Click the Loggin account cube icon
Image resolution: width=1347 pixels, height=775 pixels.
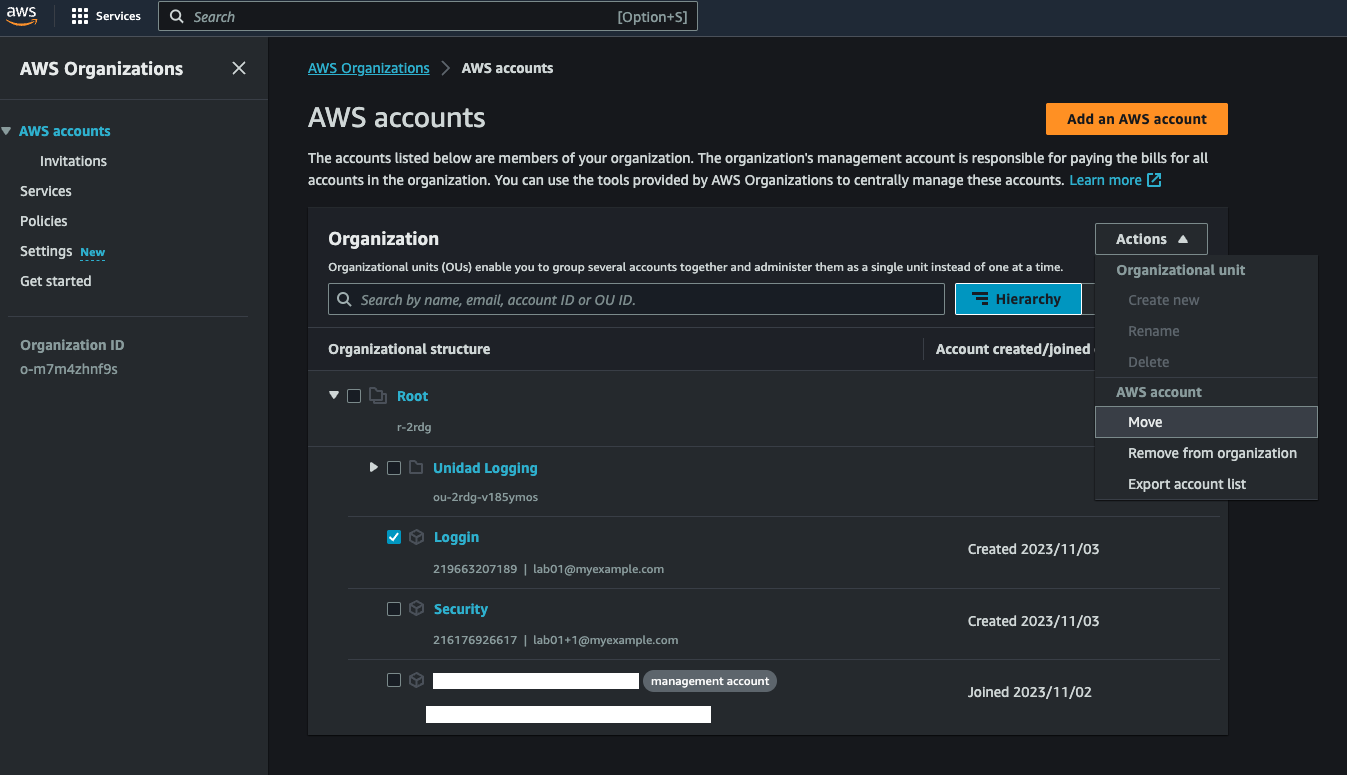pos(417,537)
